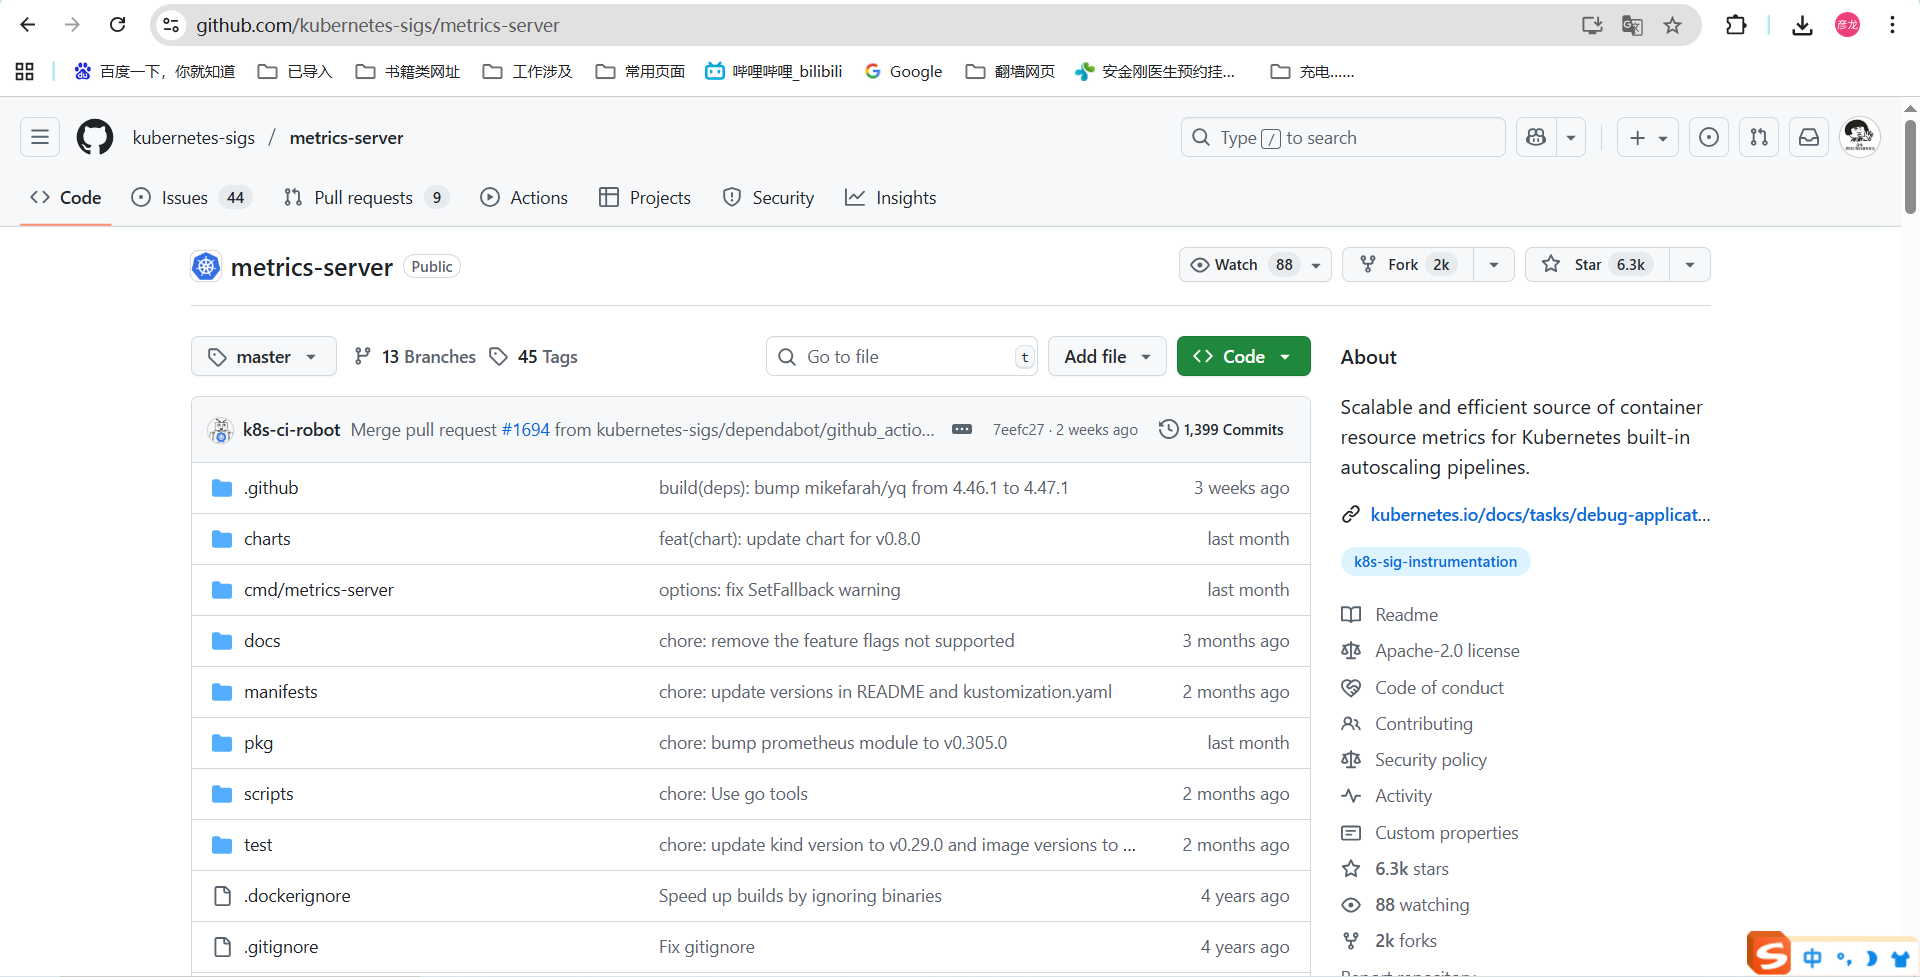This screenshot has height=977, width=1920.
Task: Switch to the Actions tab
Action: [x=524, y=197]
